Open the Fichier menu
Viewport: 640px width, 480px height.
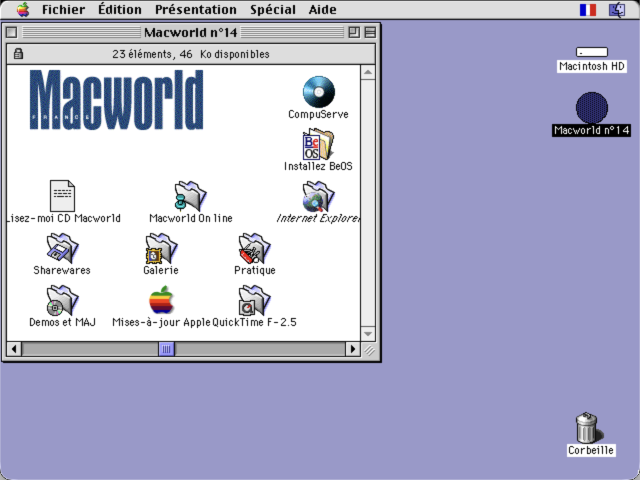[x=64, y=9]
